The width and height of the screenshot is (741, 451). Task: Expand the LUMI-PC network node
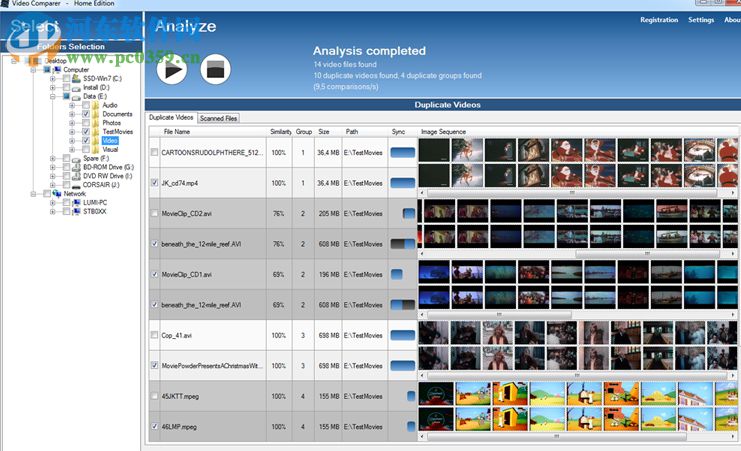pos(52,202)
